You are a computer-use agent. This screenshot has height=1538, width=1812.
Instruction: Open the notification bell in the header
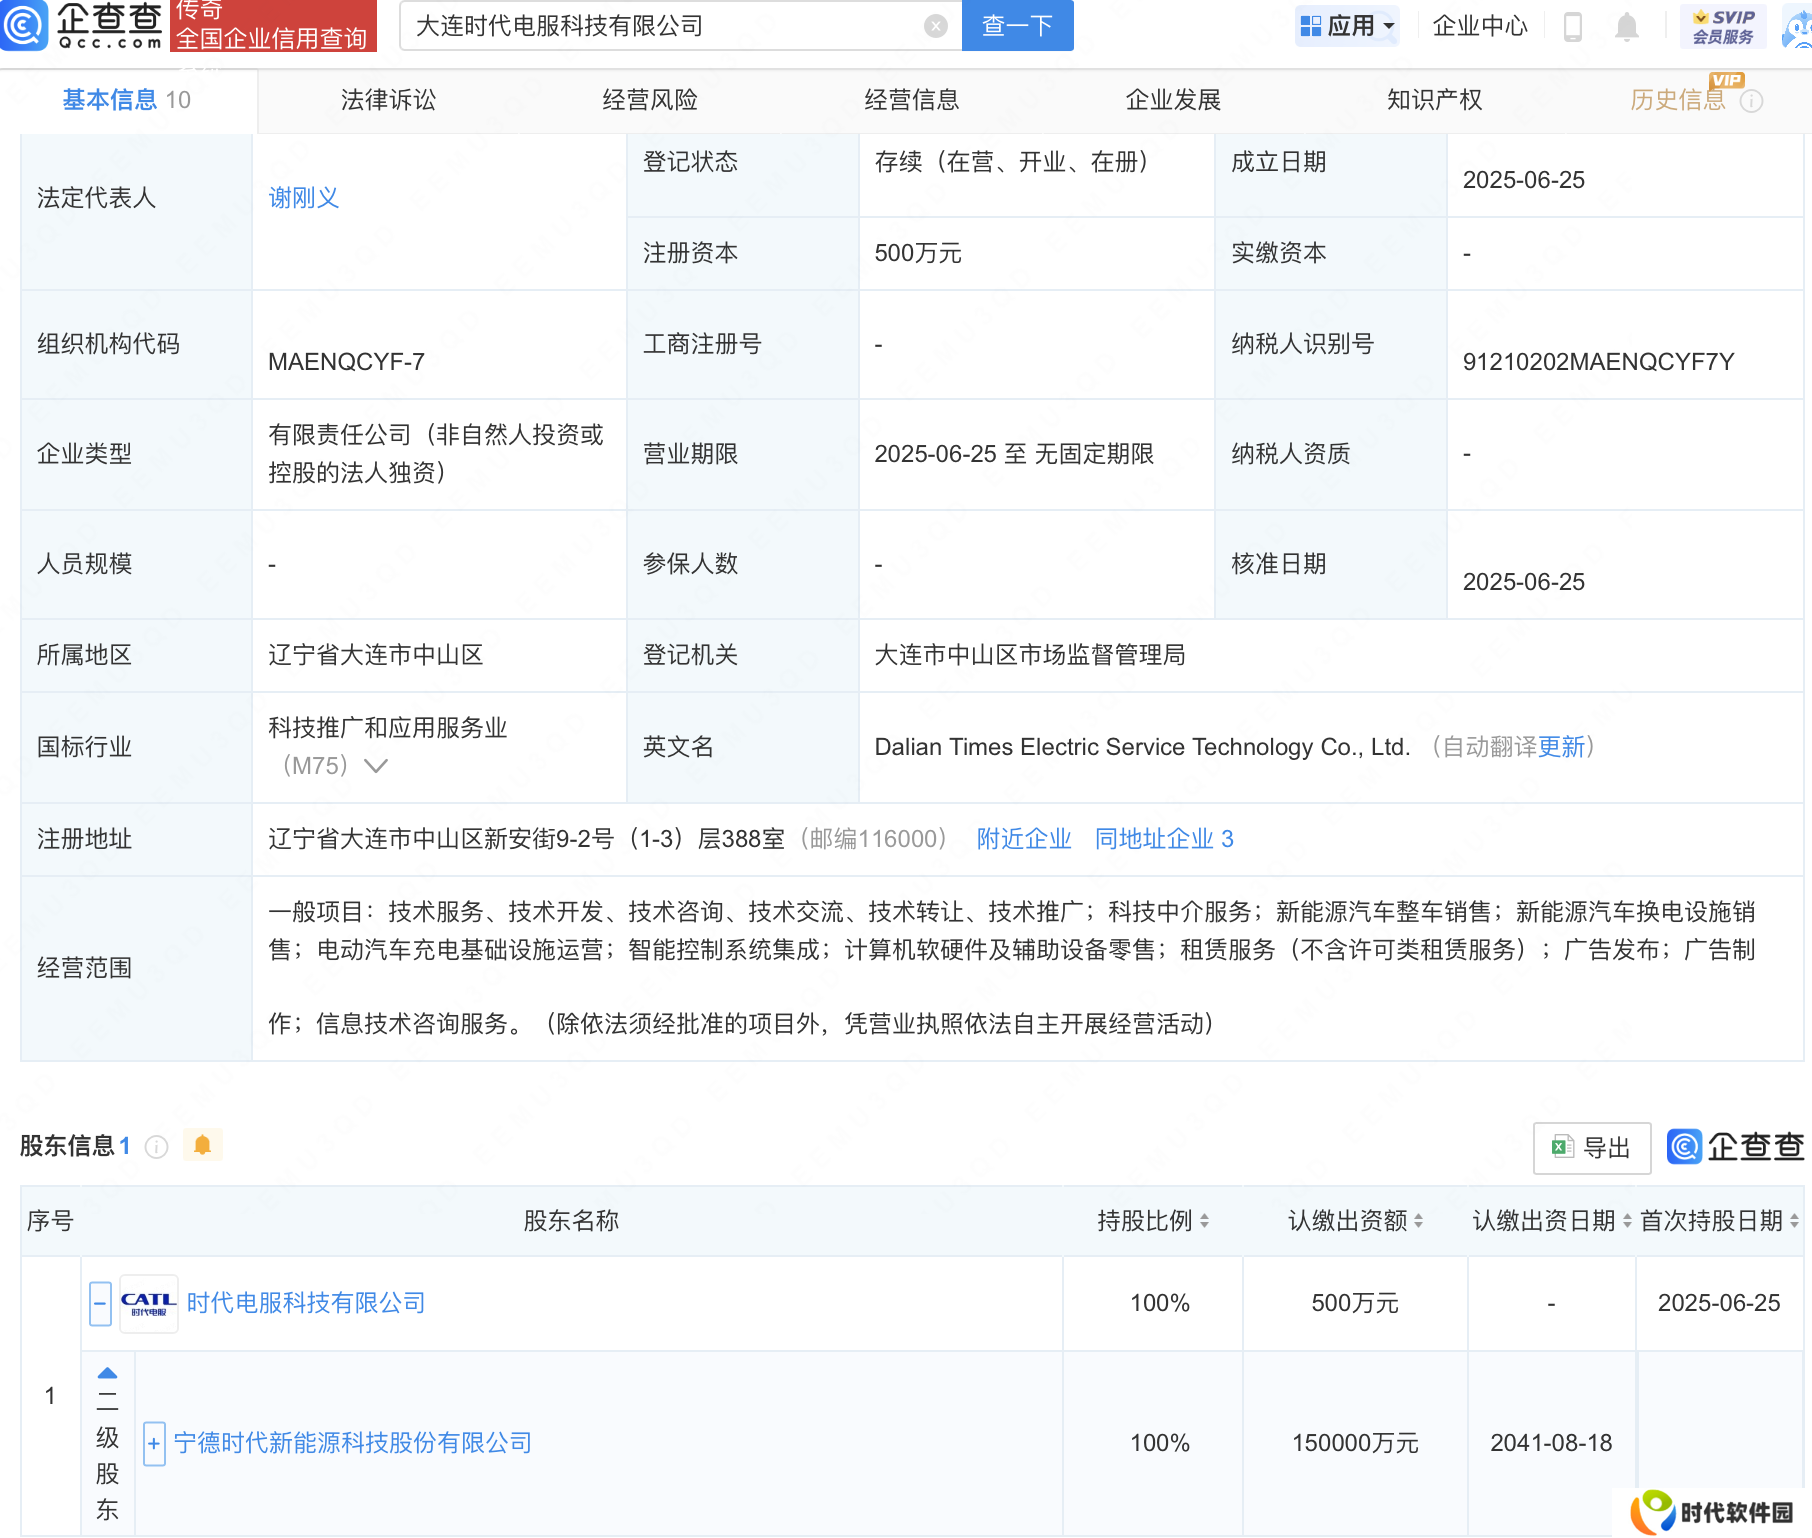(1627, 26)
